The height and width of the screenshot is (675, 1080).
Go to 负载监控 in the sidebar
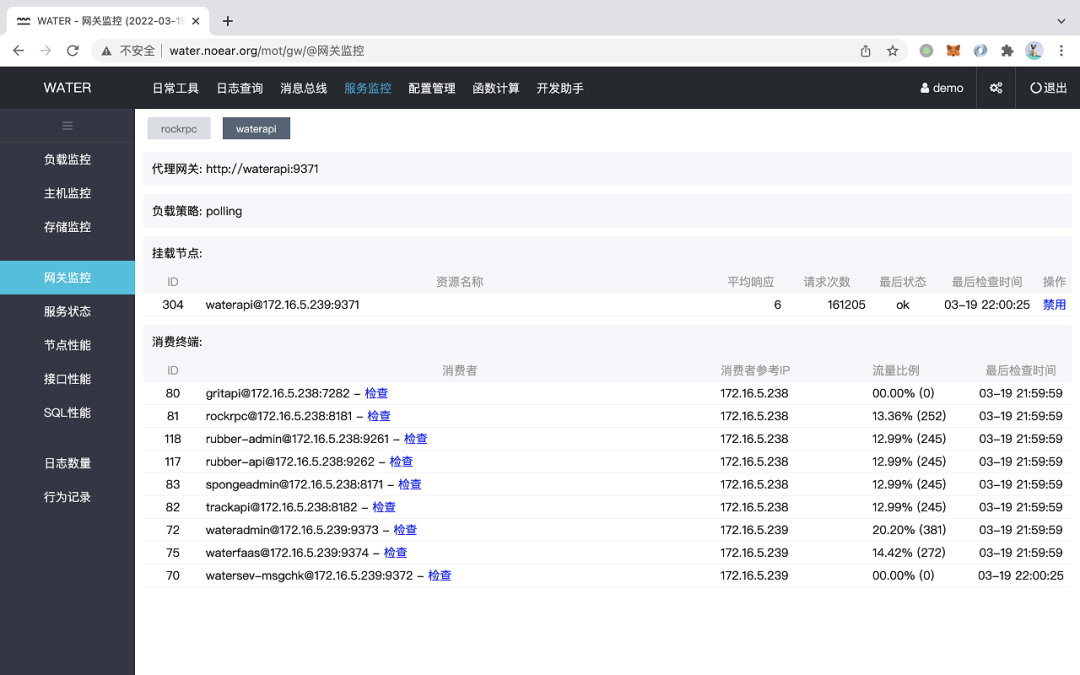click(67, 159)
